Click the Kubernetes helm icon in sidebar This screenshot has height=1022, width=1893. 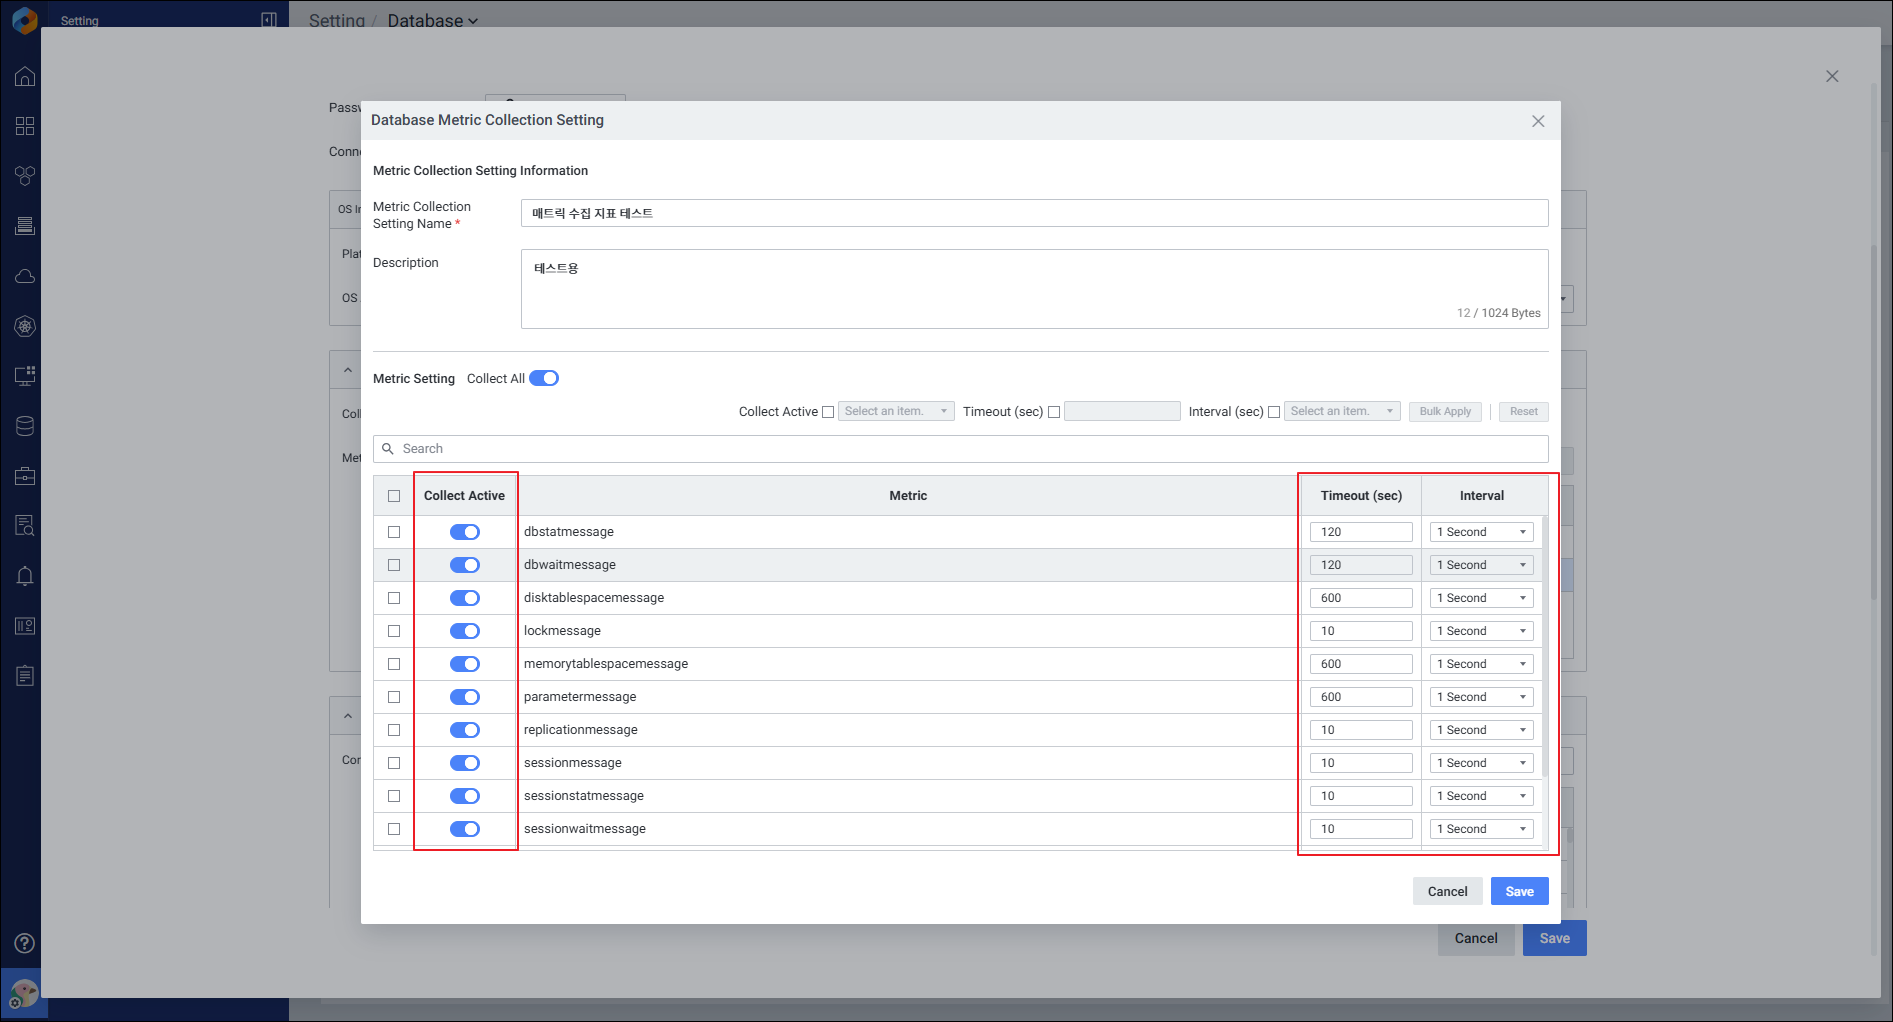click(25, 326)
